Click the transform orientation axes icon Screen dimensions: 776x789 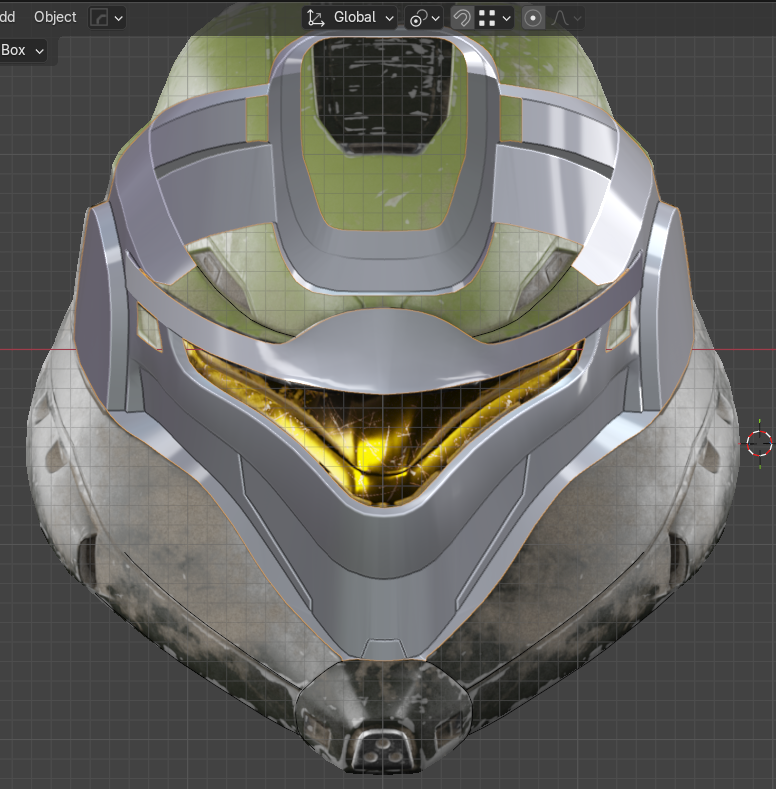(316, 18)
